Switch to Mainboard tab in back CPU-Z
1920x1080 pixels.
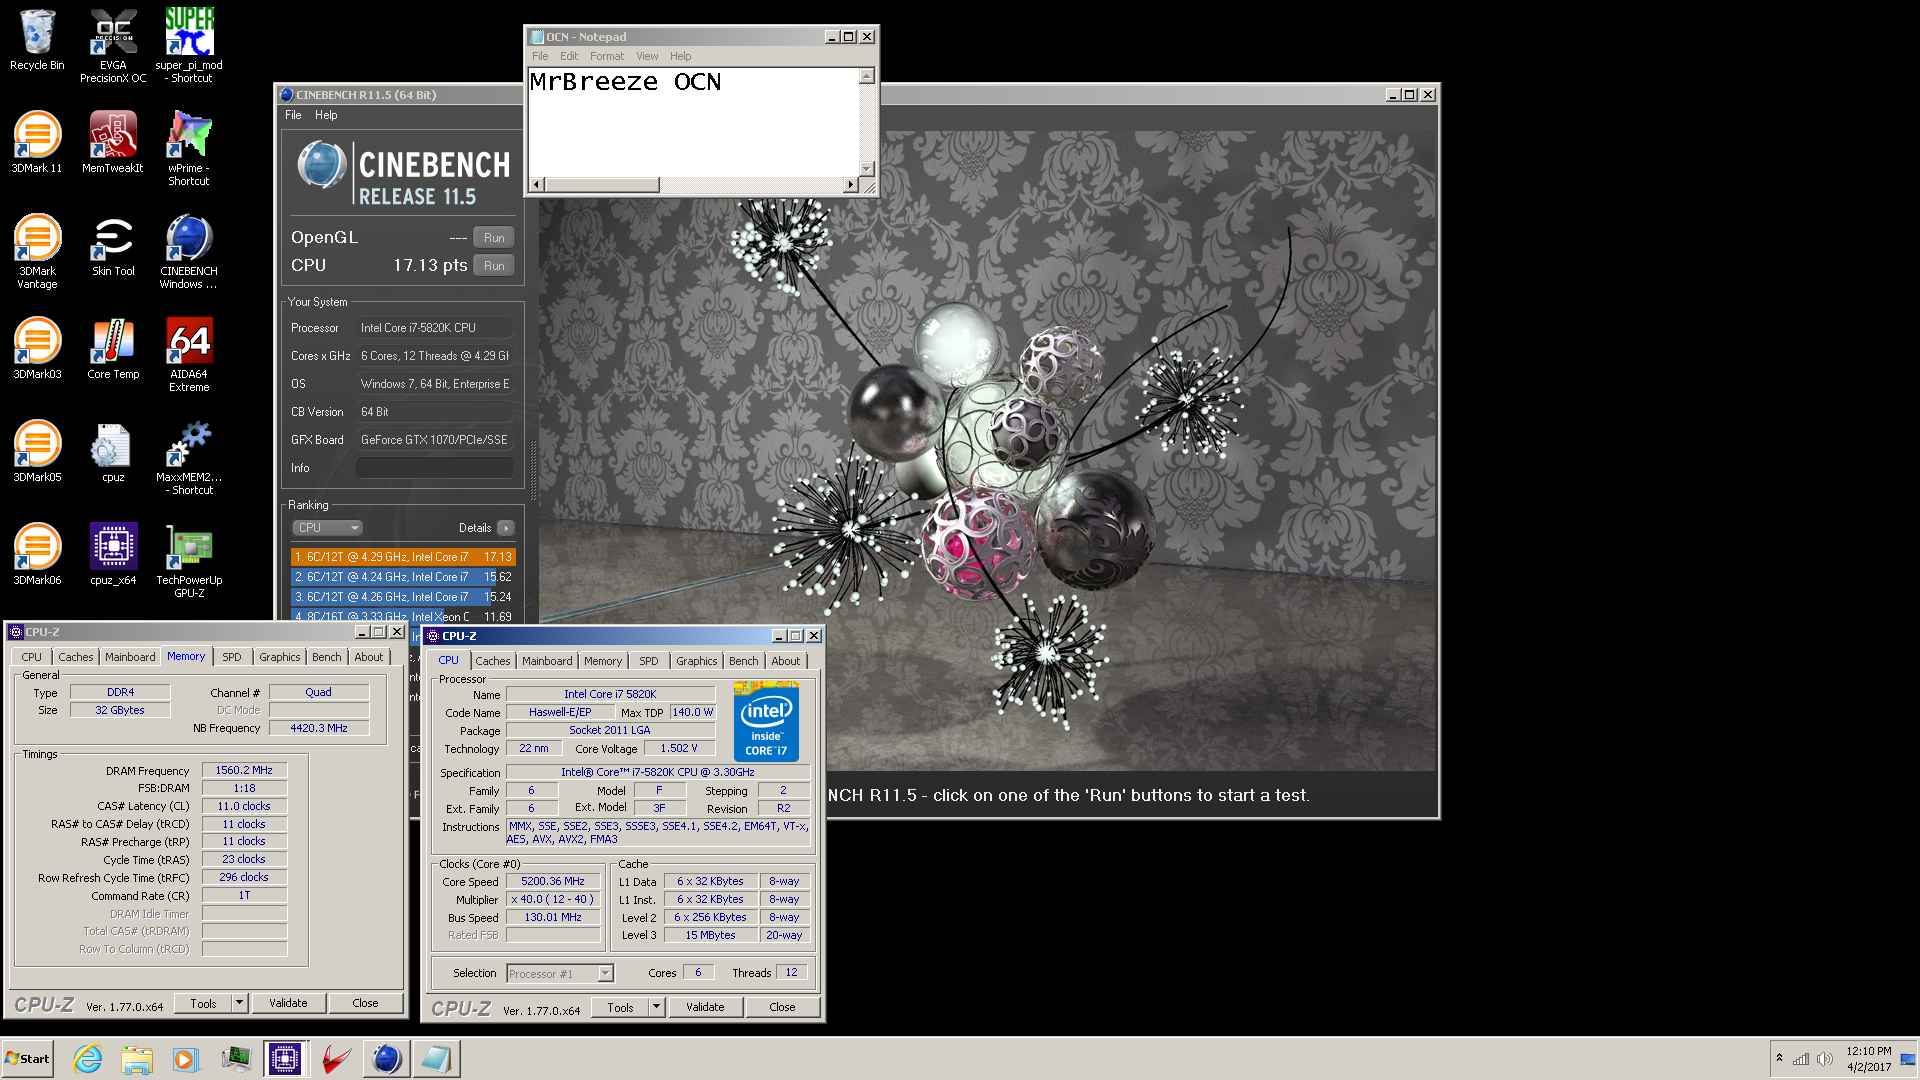point(130,657)
